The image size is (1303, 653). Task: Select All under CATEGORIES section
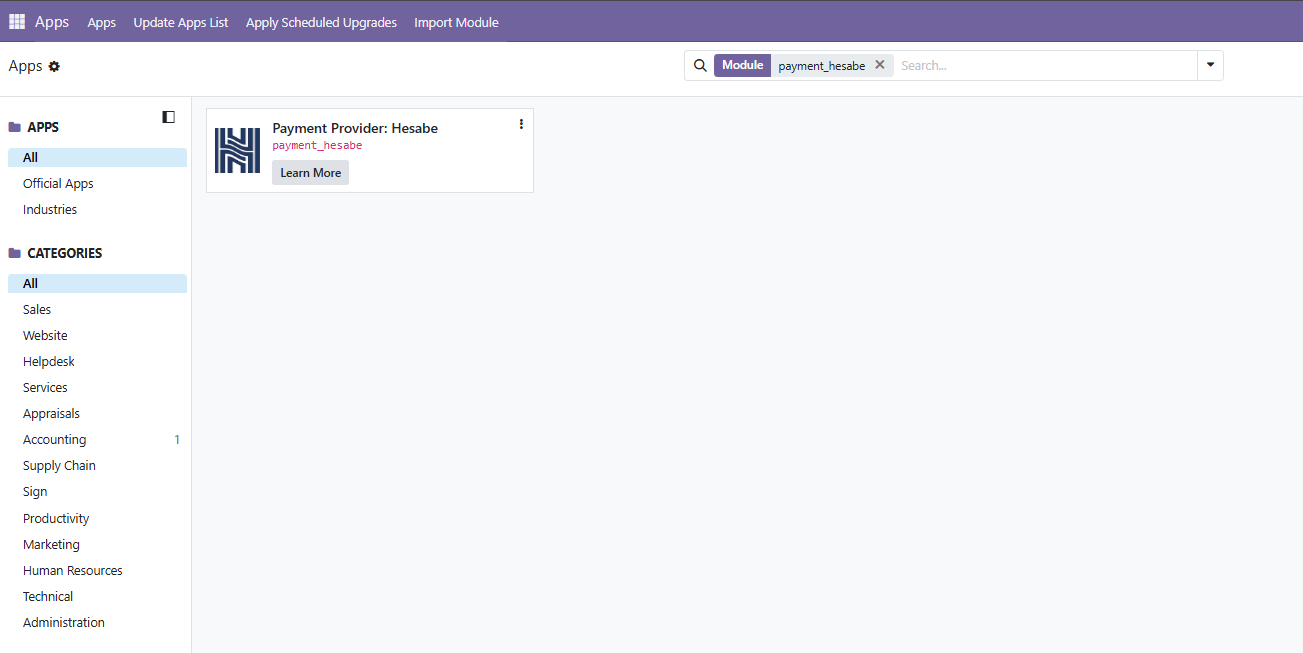(97, 283)
